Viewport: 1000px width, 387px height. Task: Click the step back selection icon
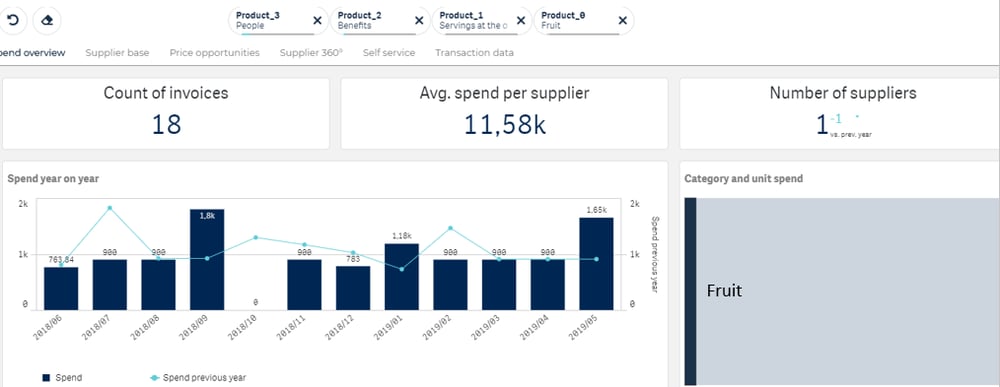13,20
